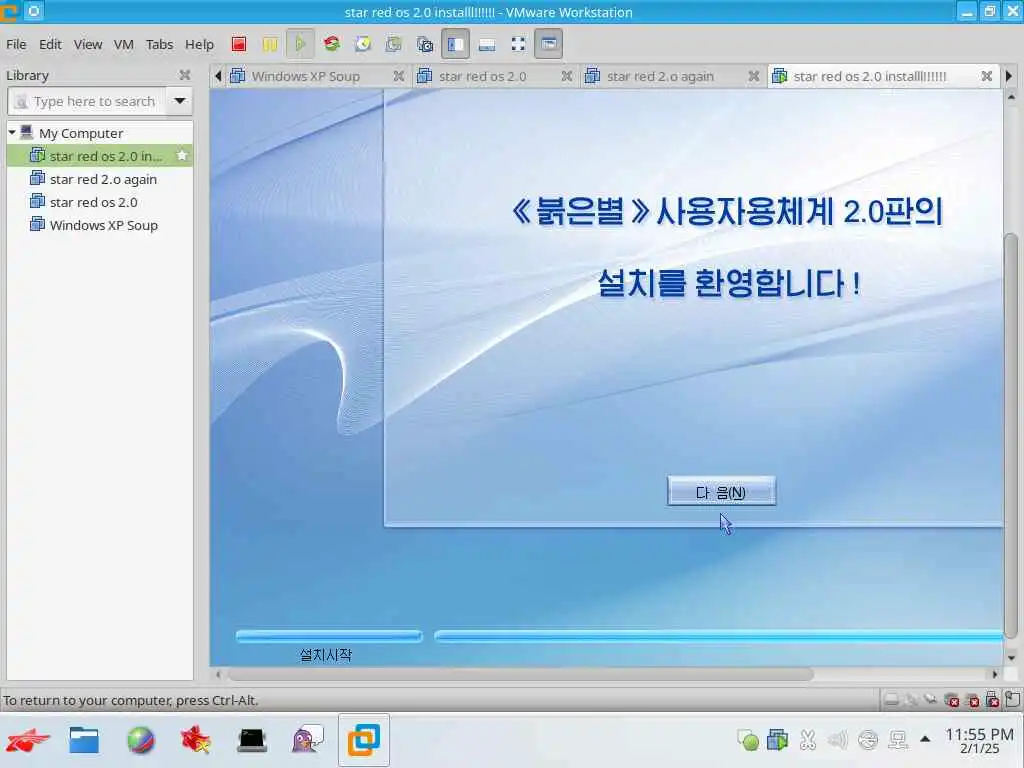Click the sound card device status icon

tap(952, 700)
